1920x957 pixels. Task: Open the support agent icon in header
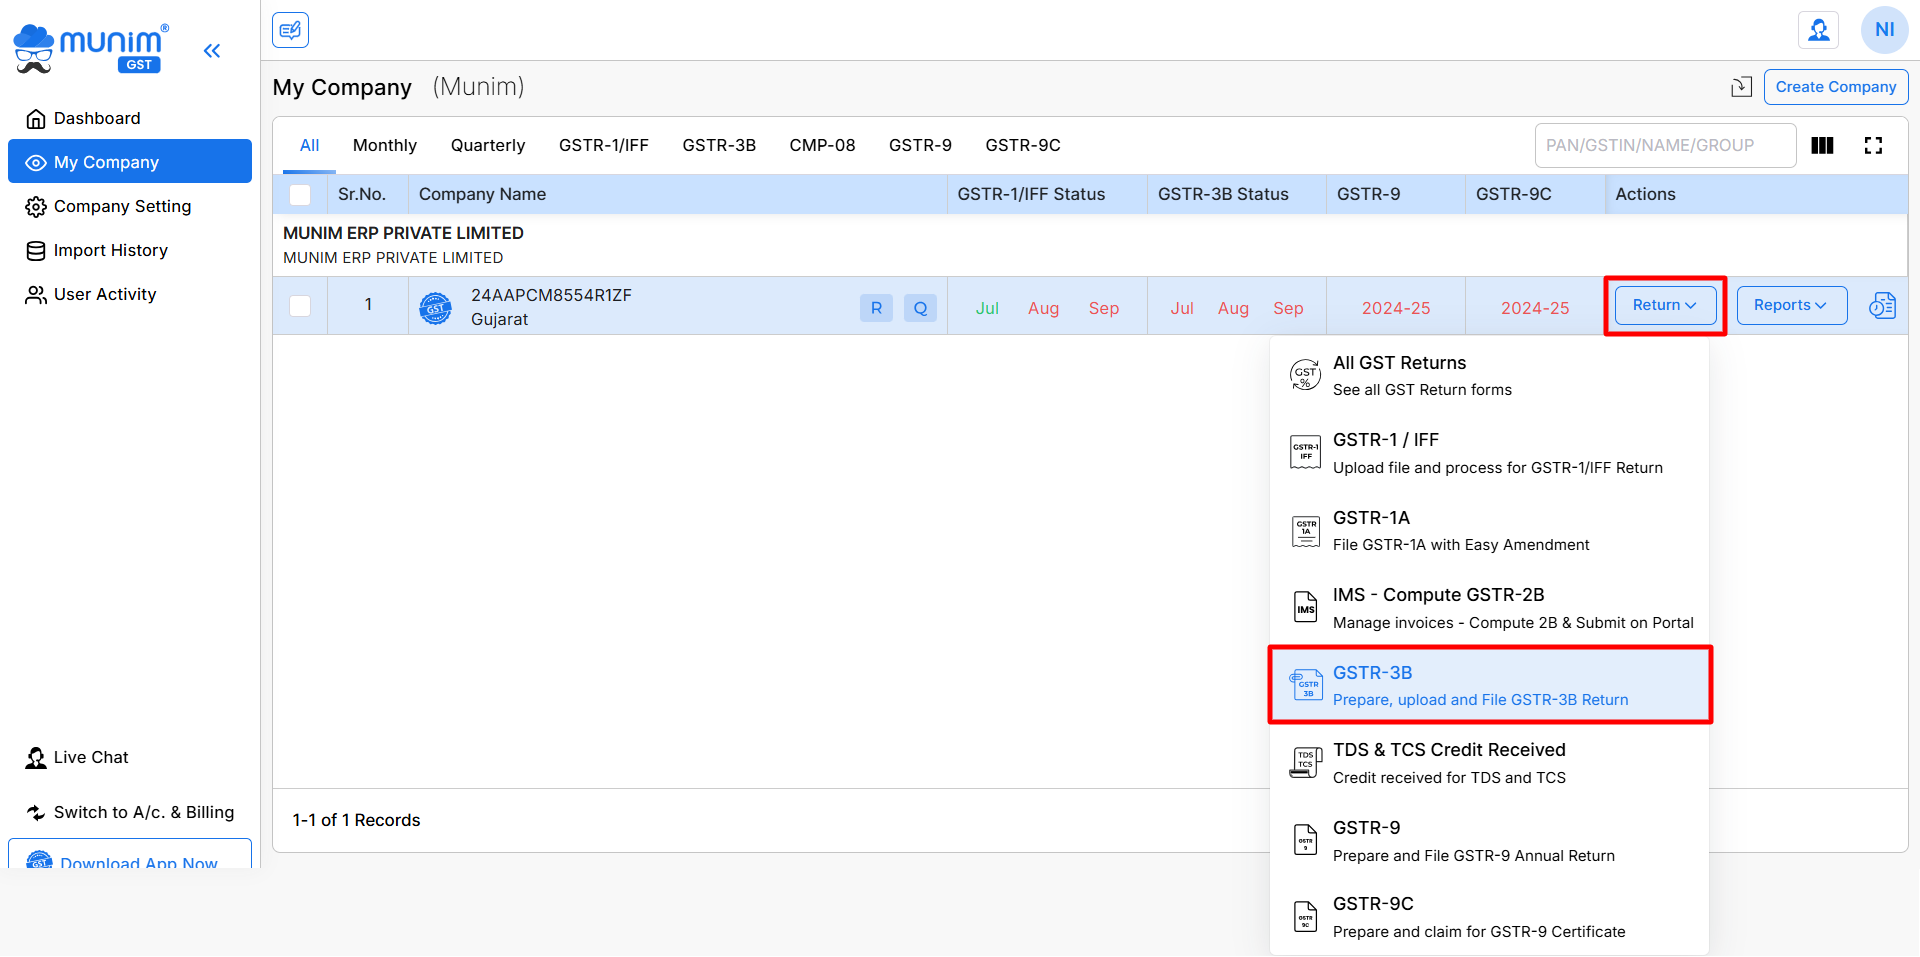[x=1819, y=30]
